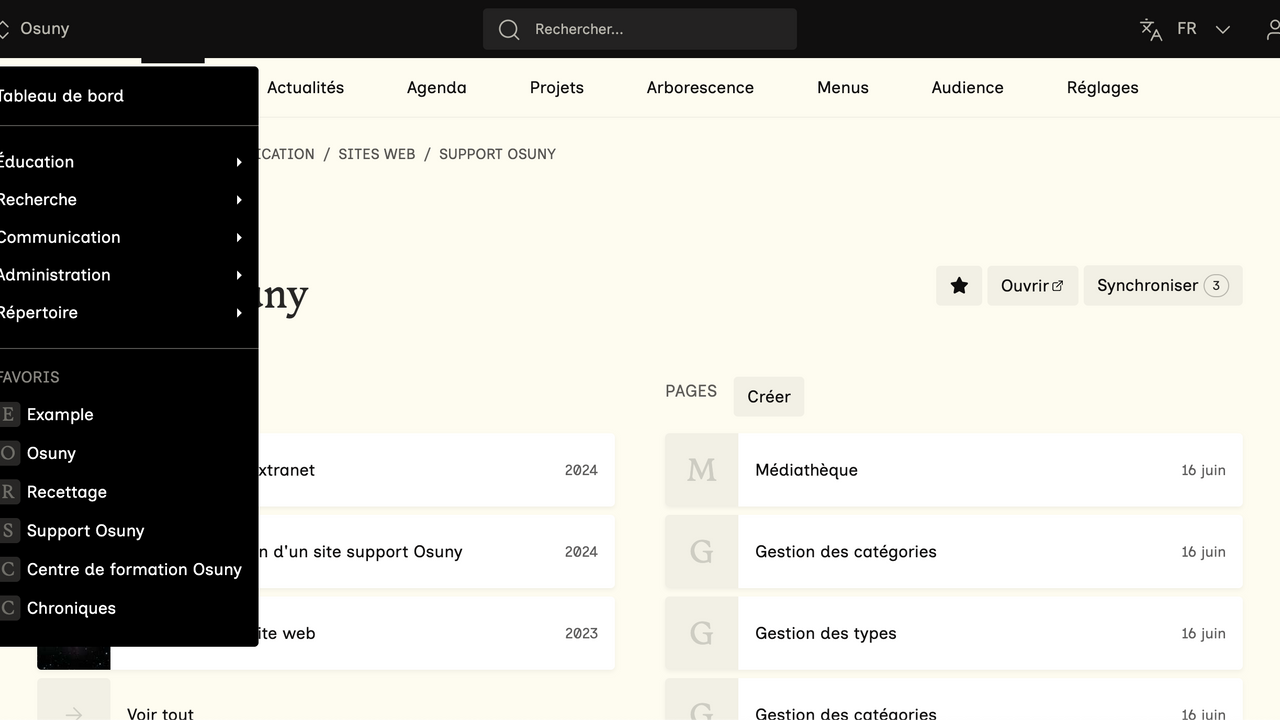
Task: Open the Example favorite with E icon
Action: point(60,415)
